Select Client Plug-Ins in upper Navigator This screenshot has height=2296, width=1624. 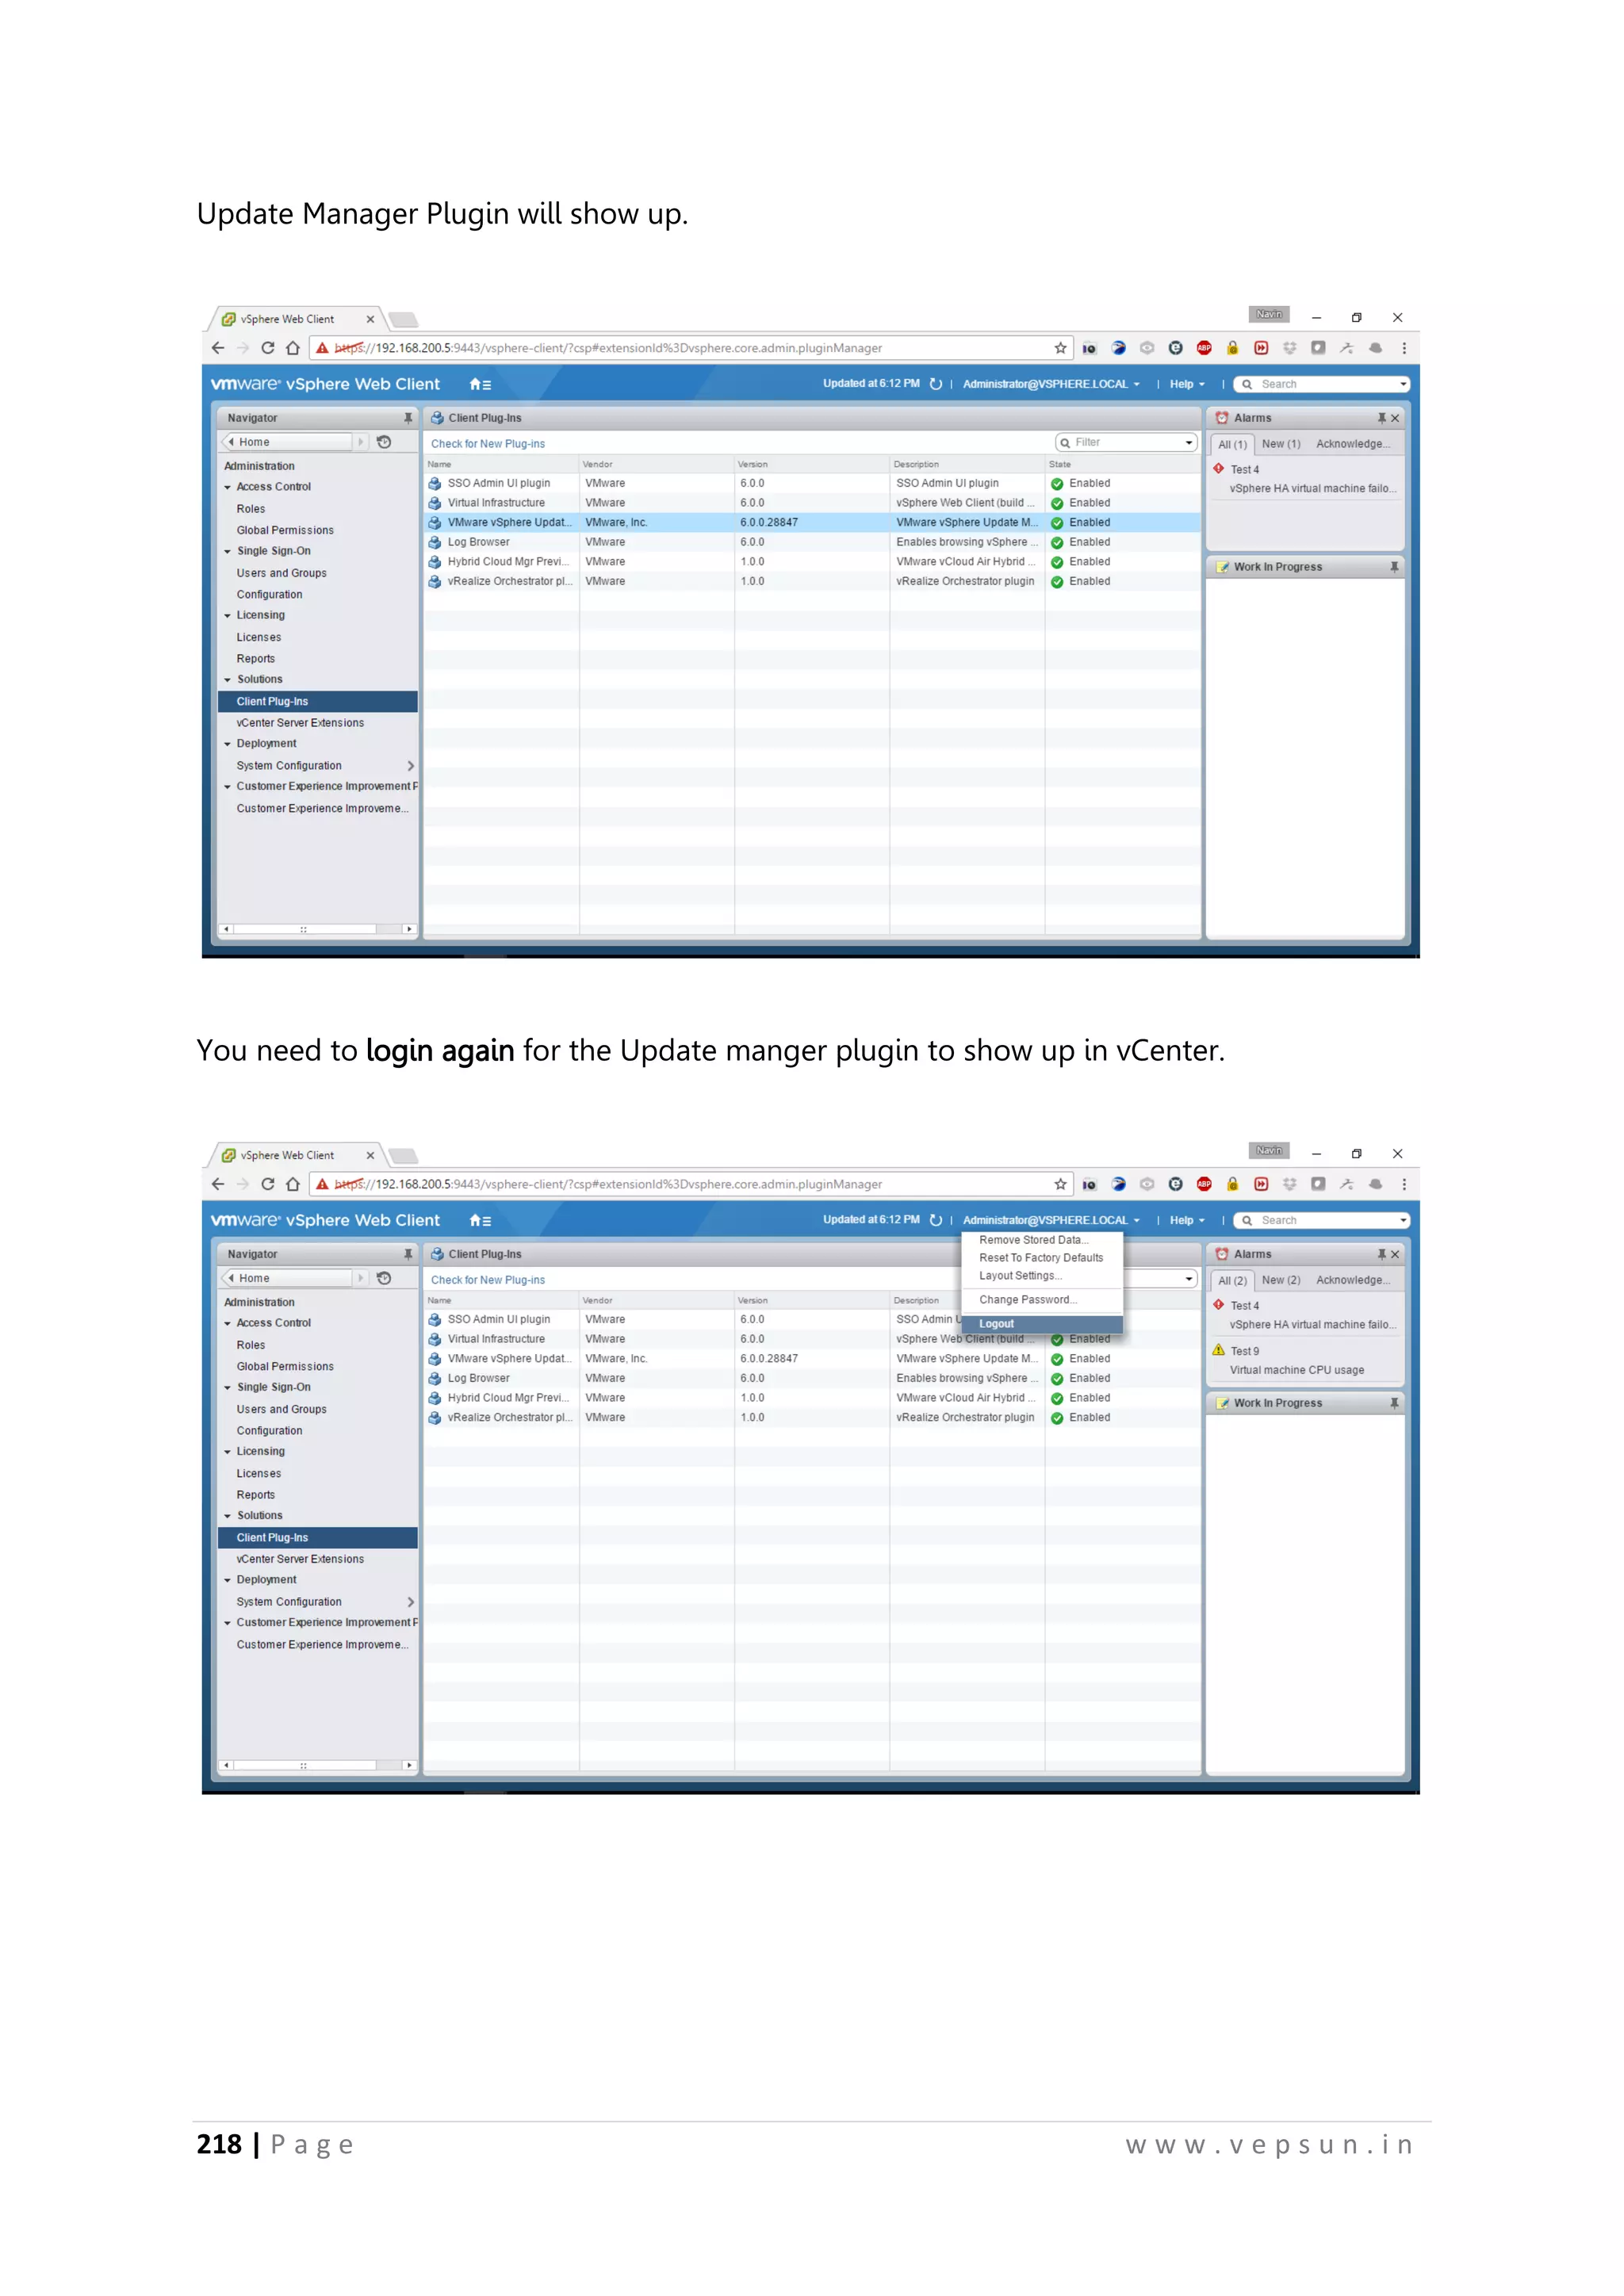[x=318, y=701]
